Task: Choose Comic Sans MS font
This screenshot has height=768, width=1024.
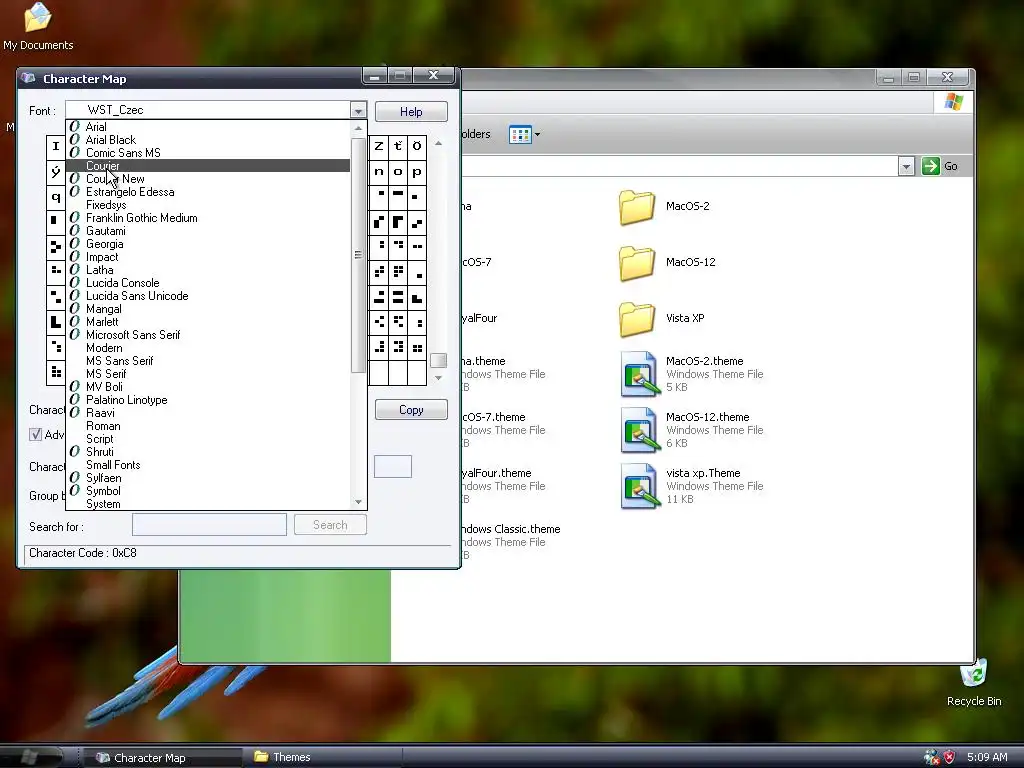Action: [208, 153]
